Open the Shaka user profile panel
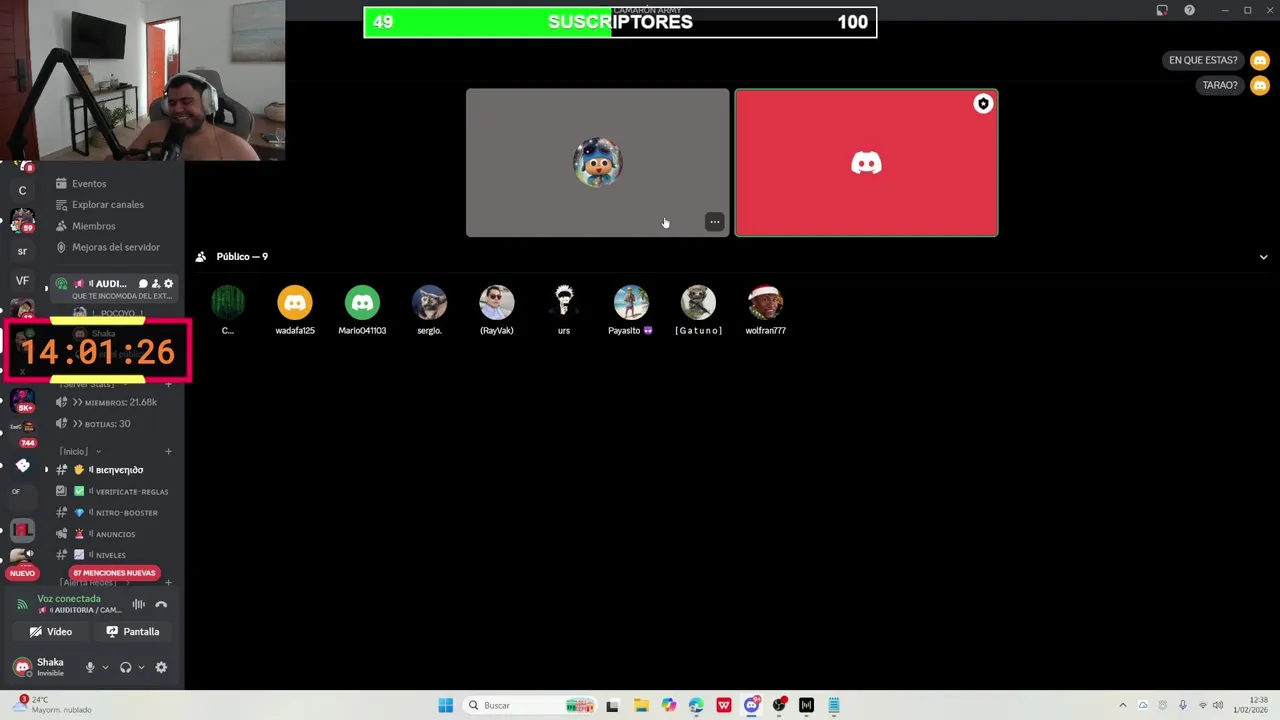The image size is (1280, 720). pos(40,667)
